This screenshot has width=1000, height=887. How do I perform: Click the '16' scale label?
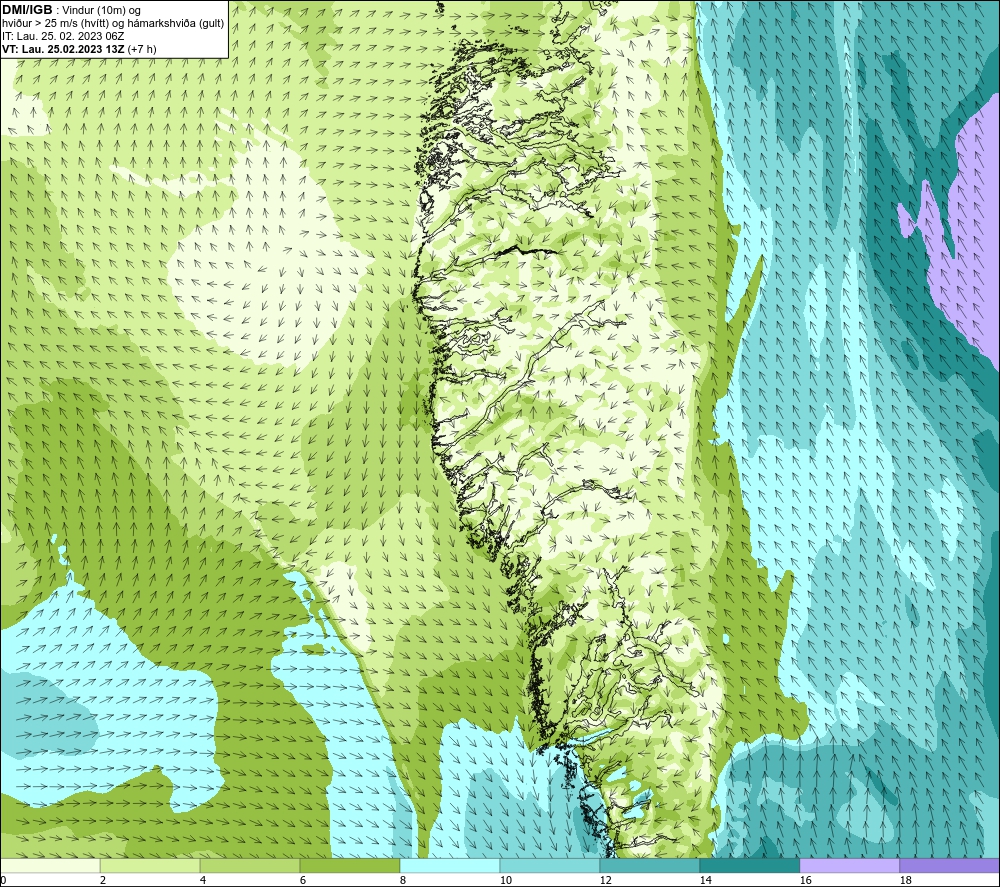pos(805,881)
